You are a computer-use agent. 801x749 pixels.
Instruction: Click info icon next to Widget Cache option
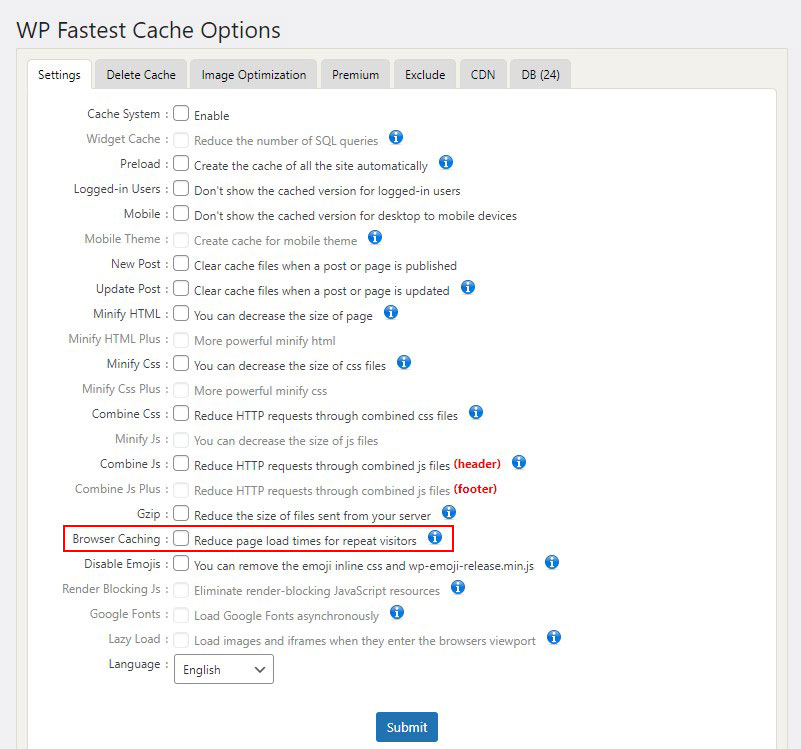coord(396,137)
